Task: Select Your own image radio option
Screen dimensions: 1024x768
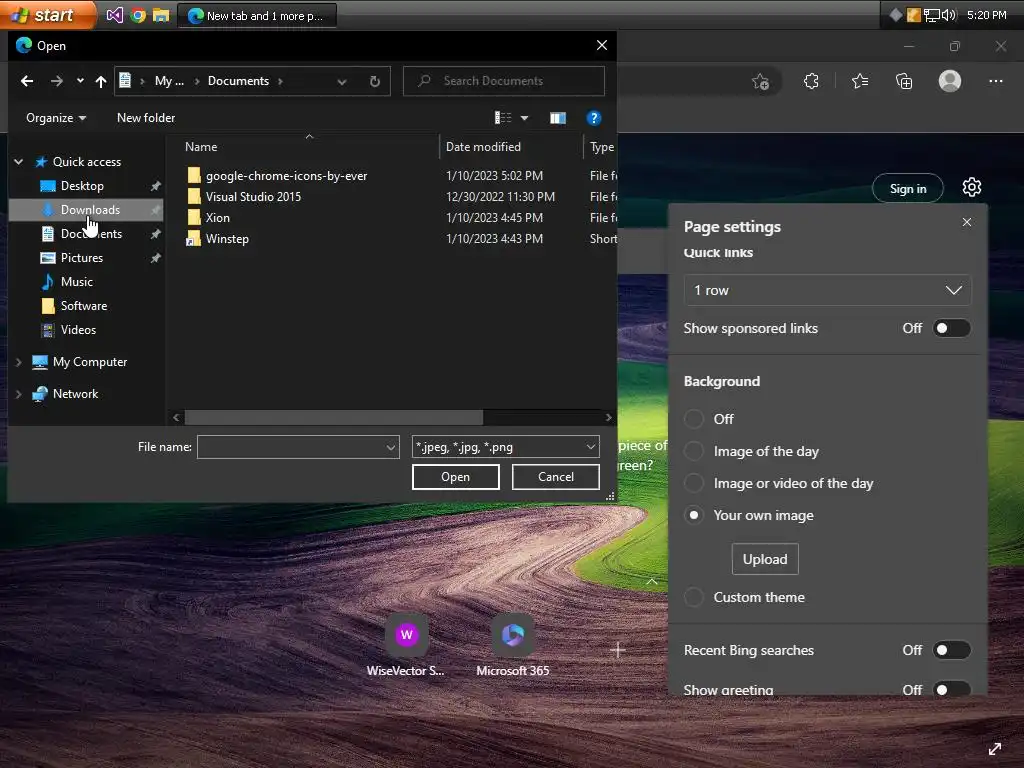Action: (x=694, y=515)
